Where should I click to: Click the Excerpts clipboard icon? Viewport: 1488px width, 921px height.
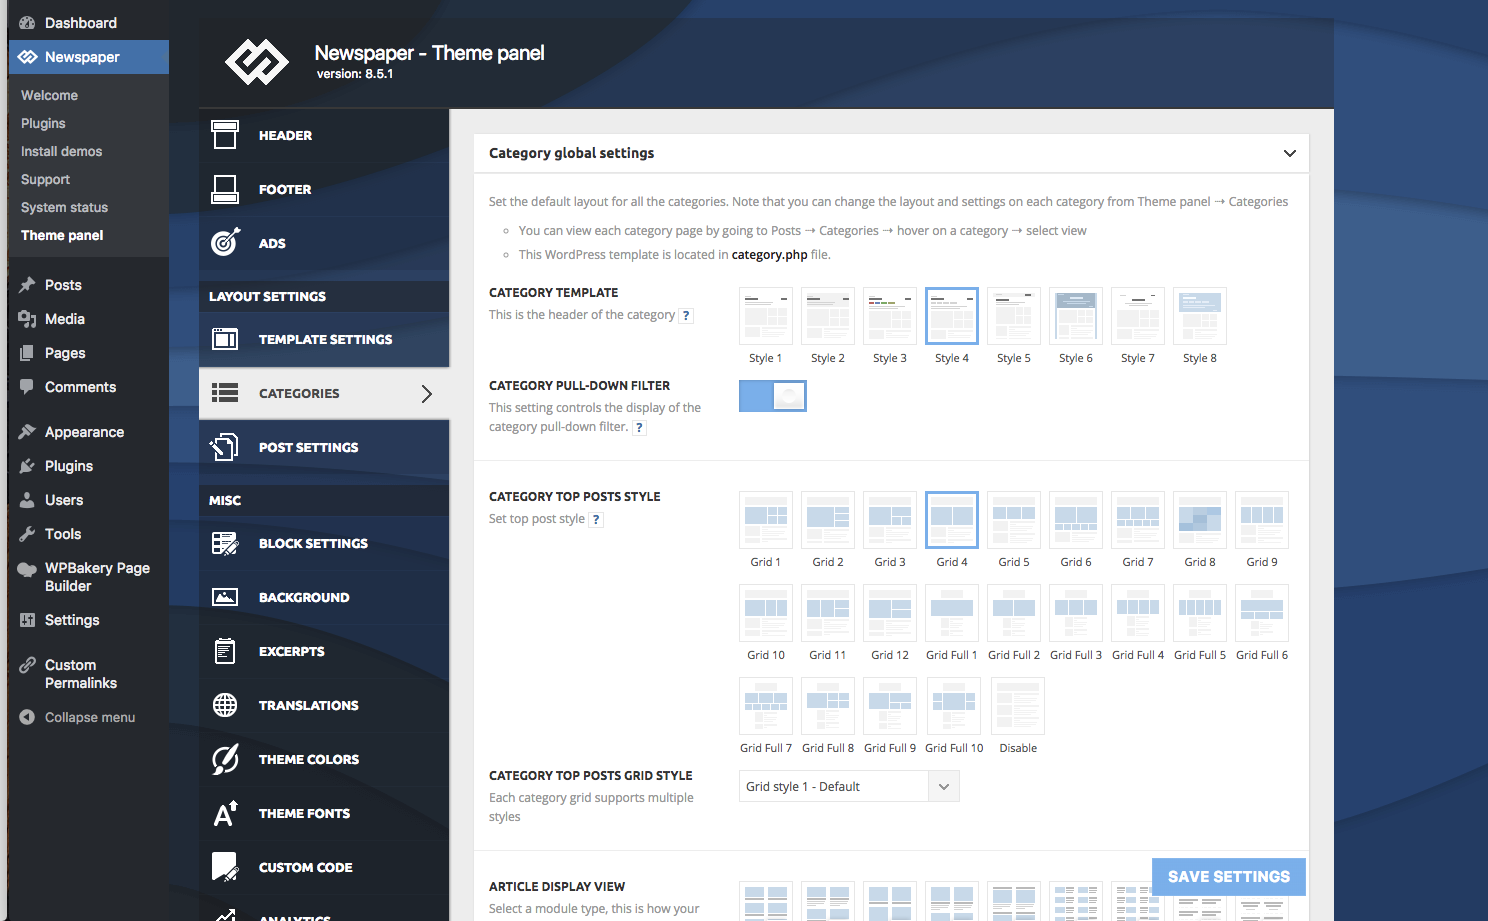pyautogui.click(x=225, y=651)
